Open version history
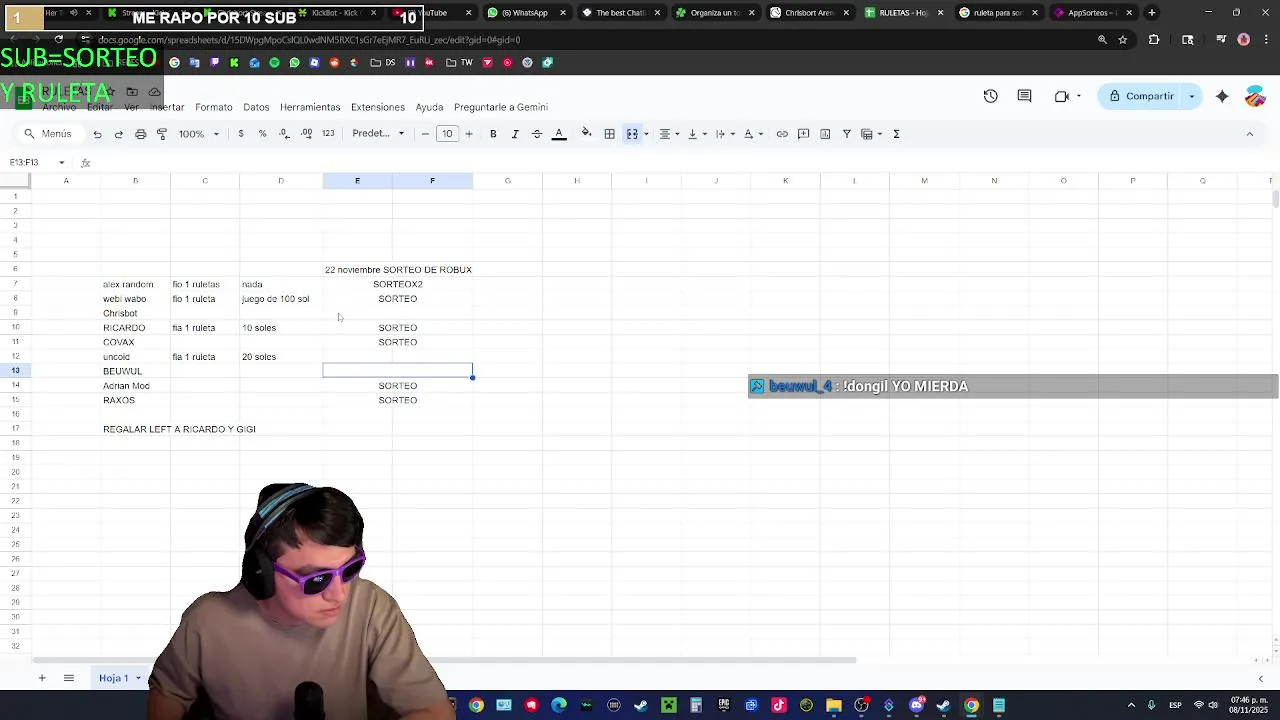This screenshot has height=720, width=1280. click(x=990, y=96)
